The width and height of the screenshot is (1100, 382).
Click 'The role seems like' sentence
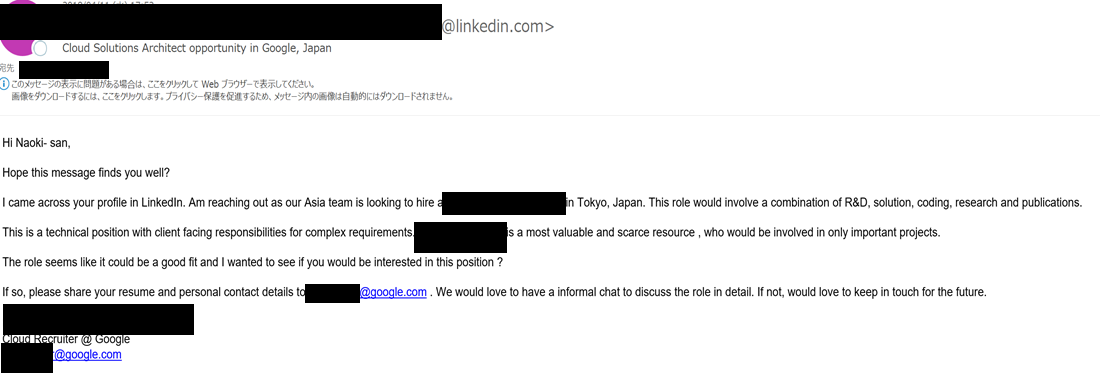253,262
